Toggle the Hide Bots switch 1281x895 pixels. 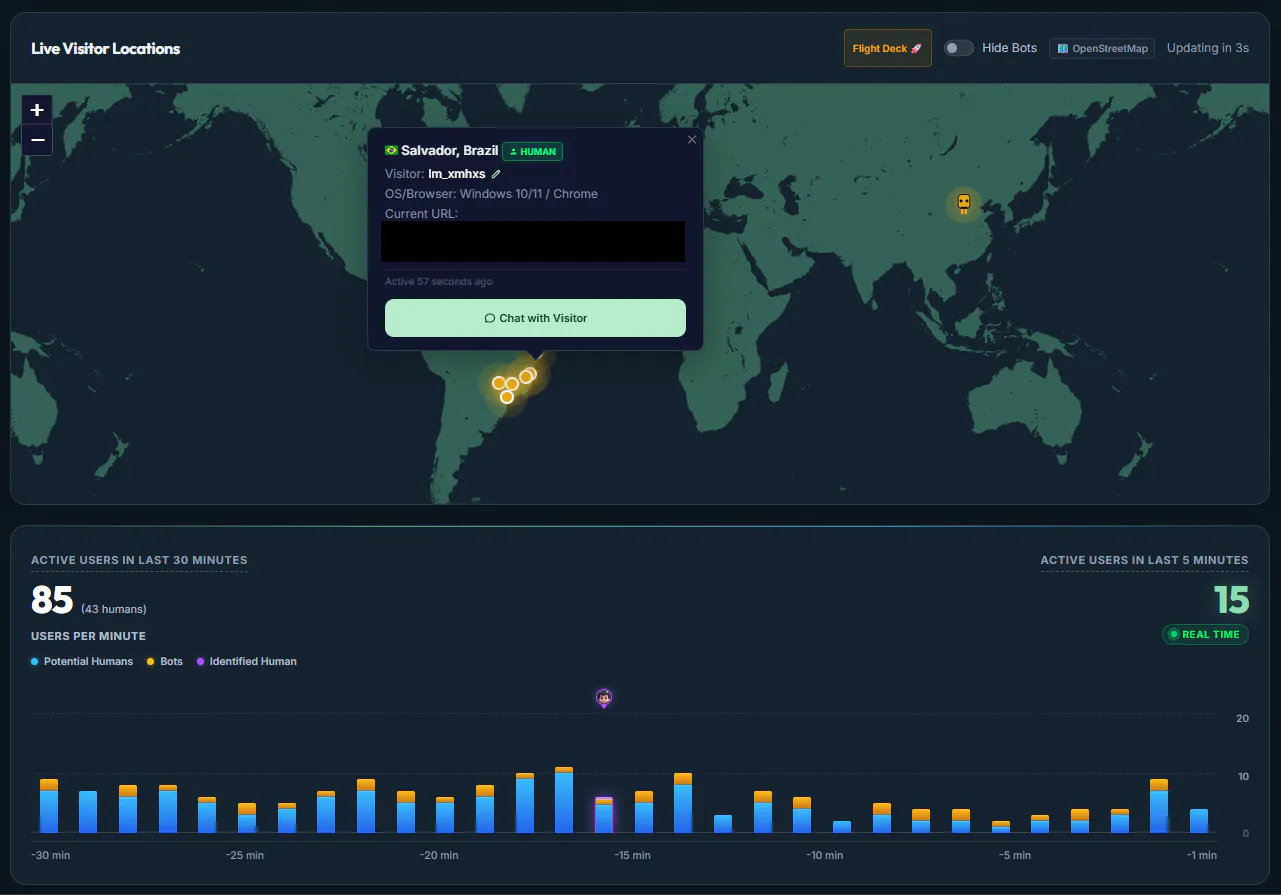(959, 48)
